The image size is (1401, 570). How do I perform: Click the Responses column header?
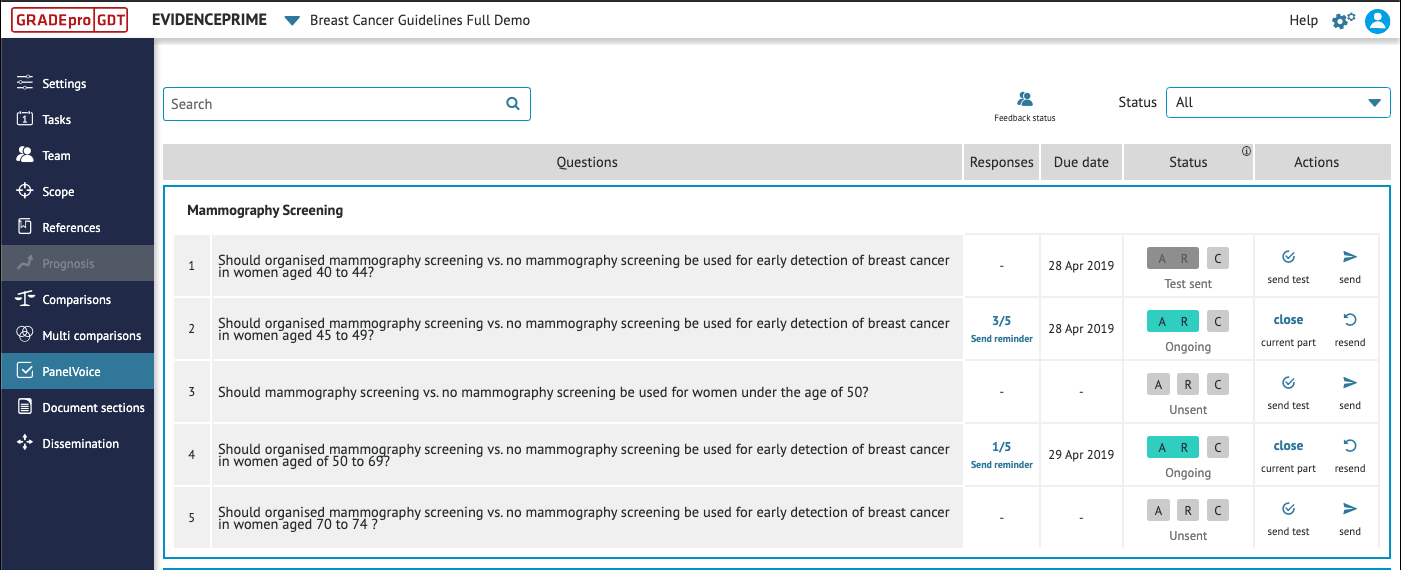1002,162
